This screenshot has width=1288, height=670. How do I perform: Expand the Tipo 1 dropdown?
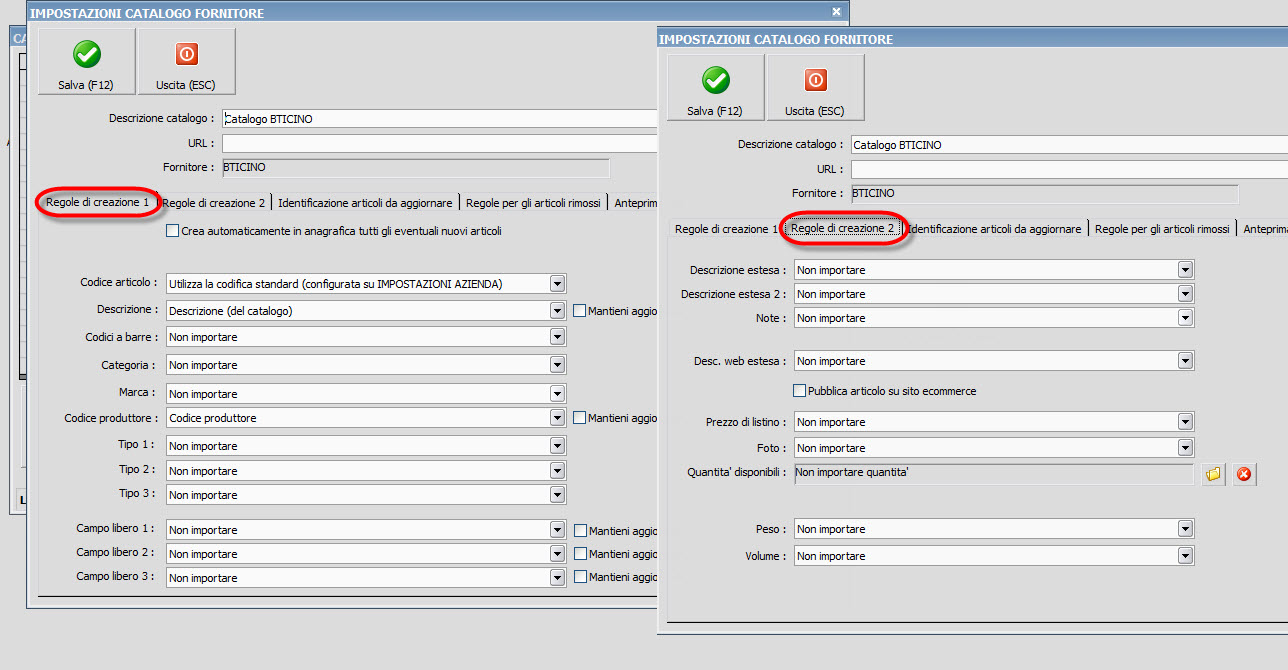coord(558,446)
